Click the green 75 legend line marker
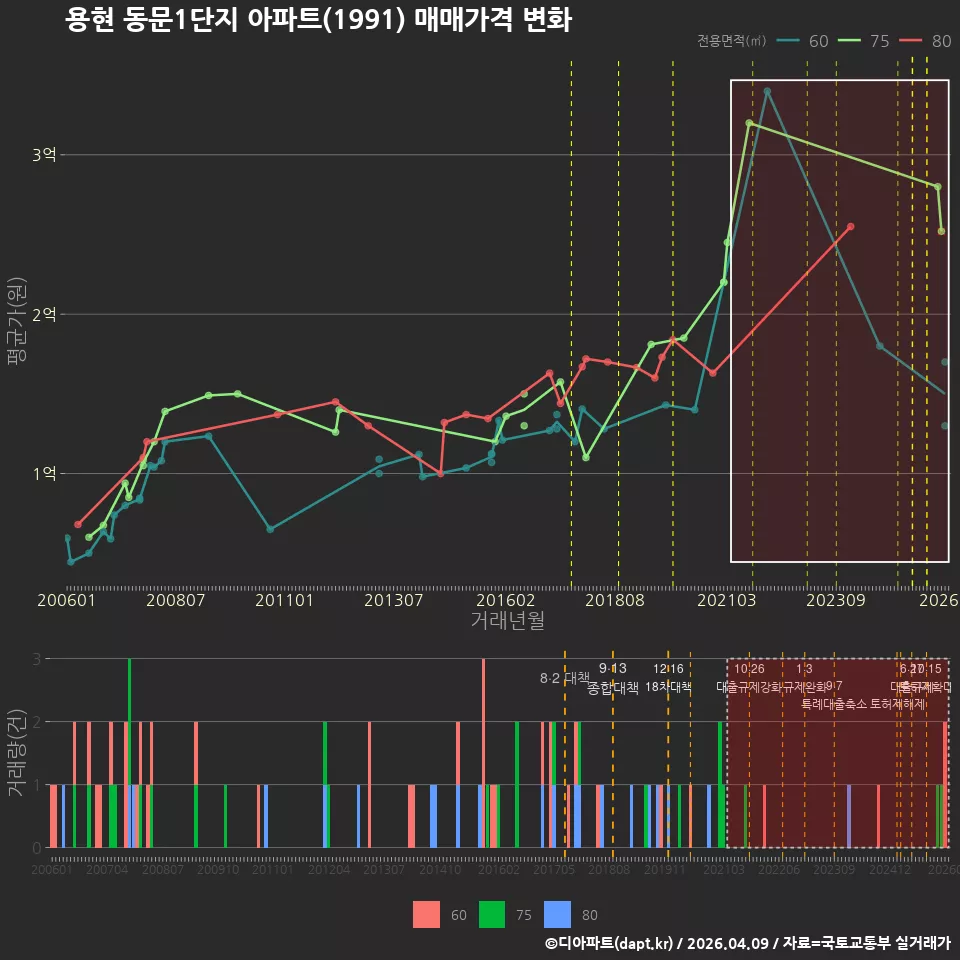Image resolution: width=960 pixels, height=960 pixels. click(x=849, y=41)
